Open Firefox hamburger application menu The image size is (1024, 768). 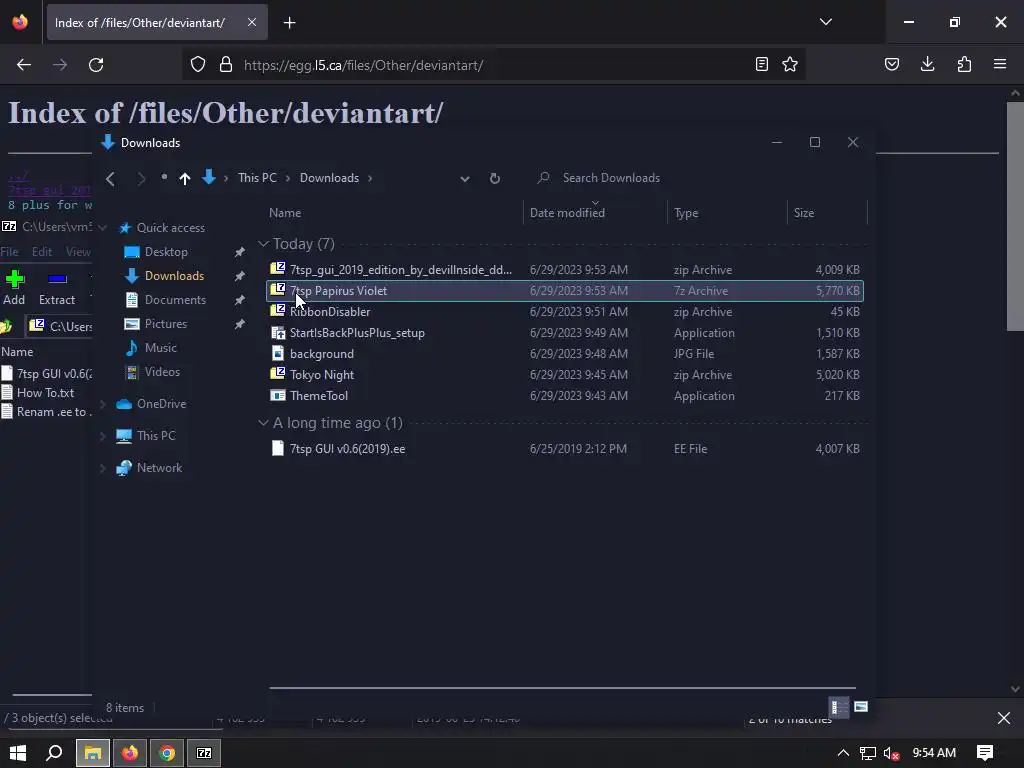(1000, 64)
